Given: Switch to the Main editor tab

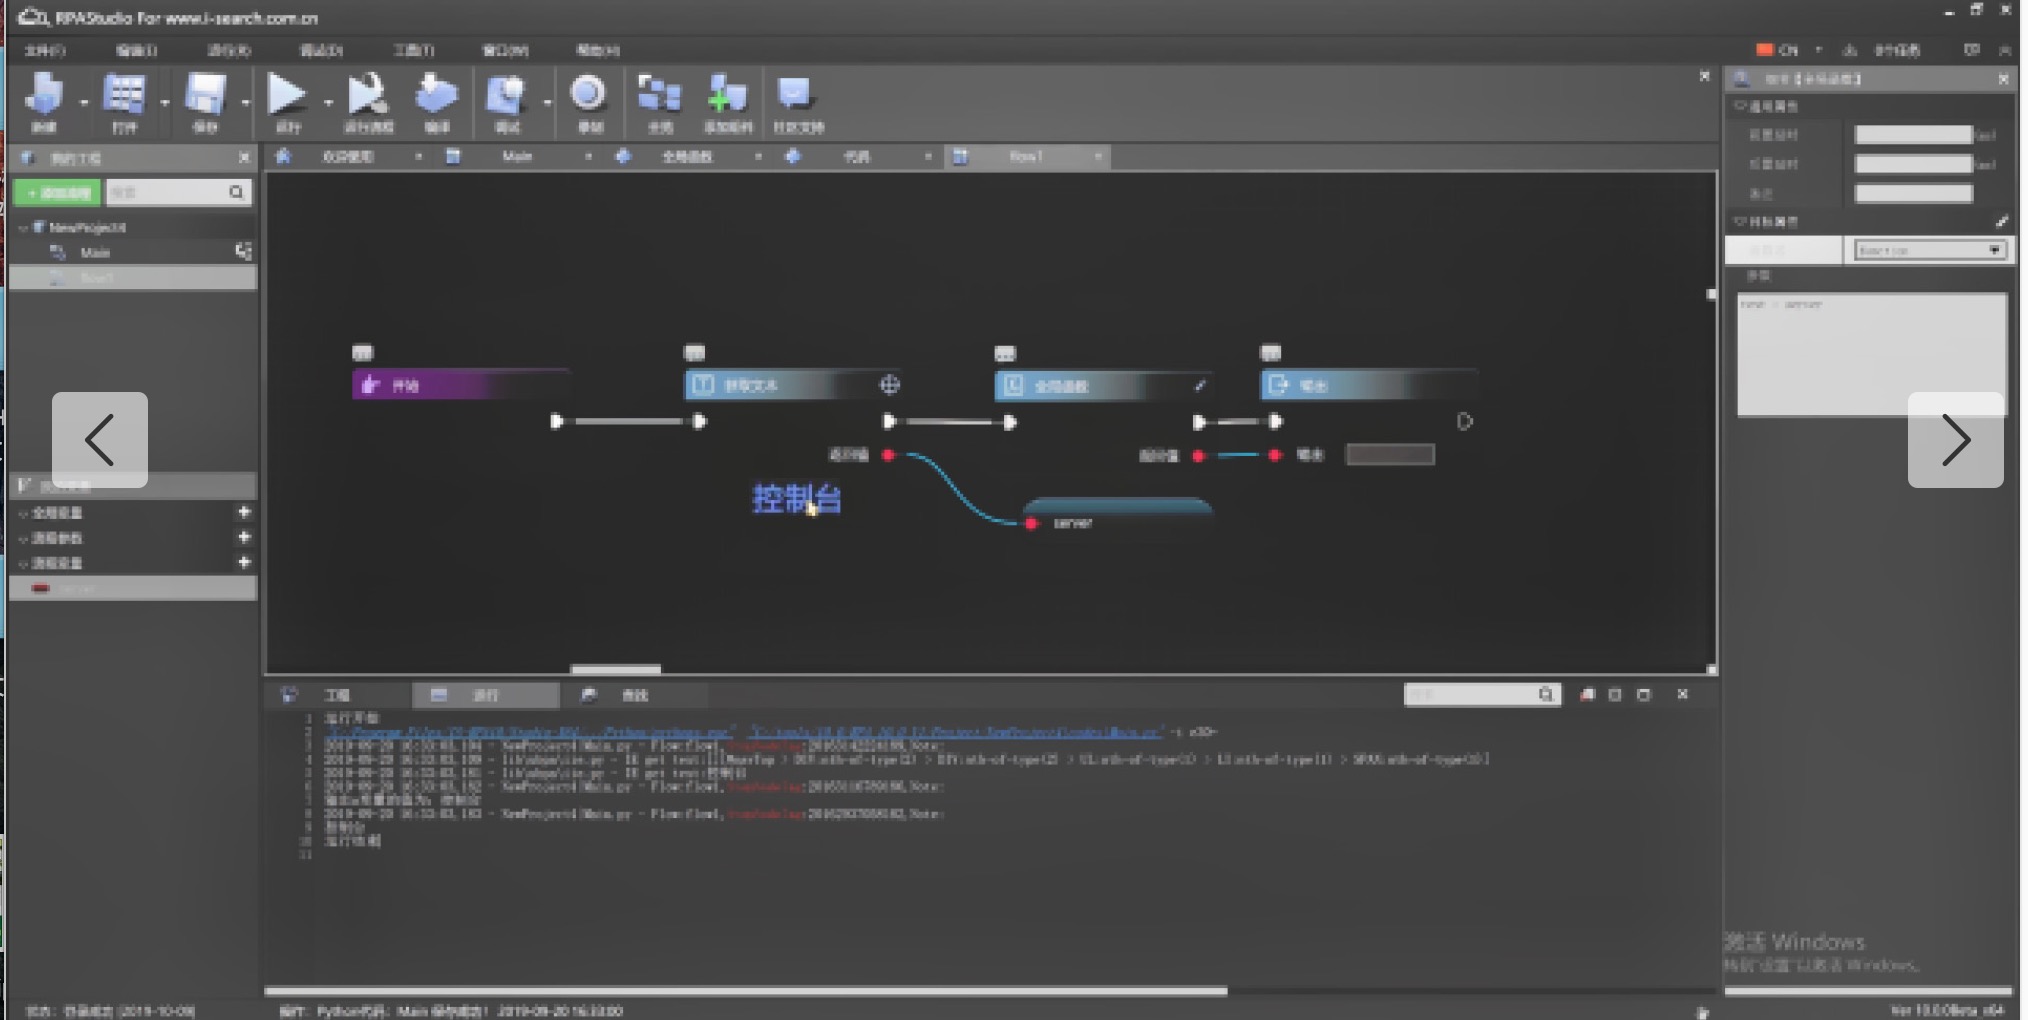Looking at the screenshot, I should click(x=518, y=156).
